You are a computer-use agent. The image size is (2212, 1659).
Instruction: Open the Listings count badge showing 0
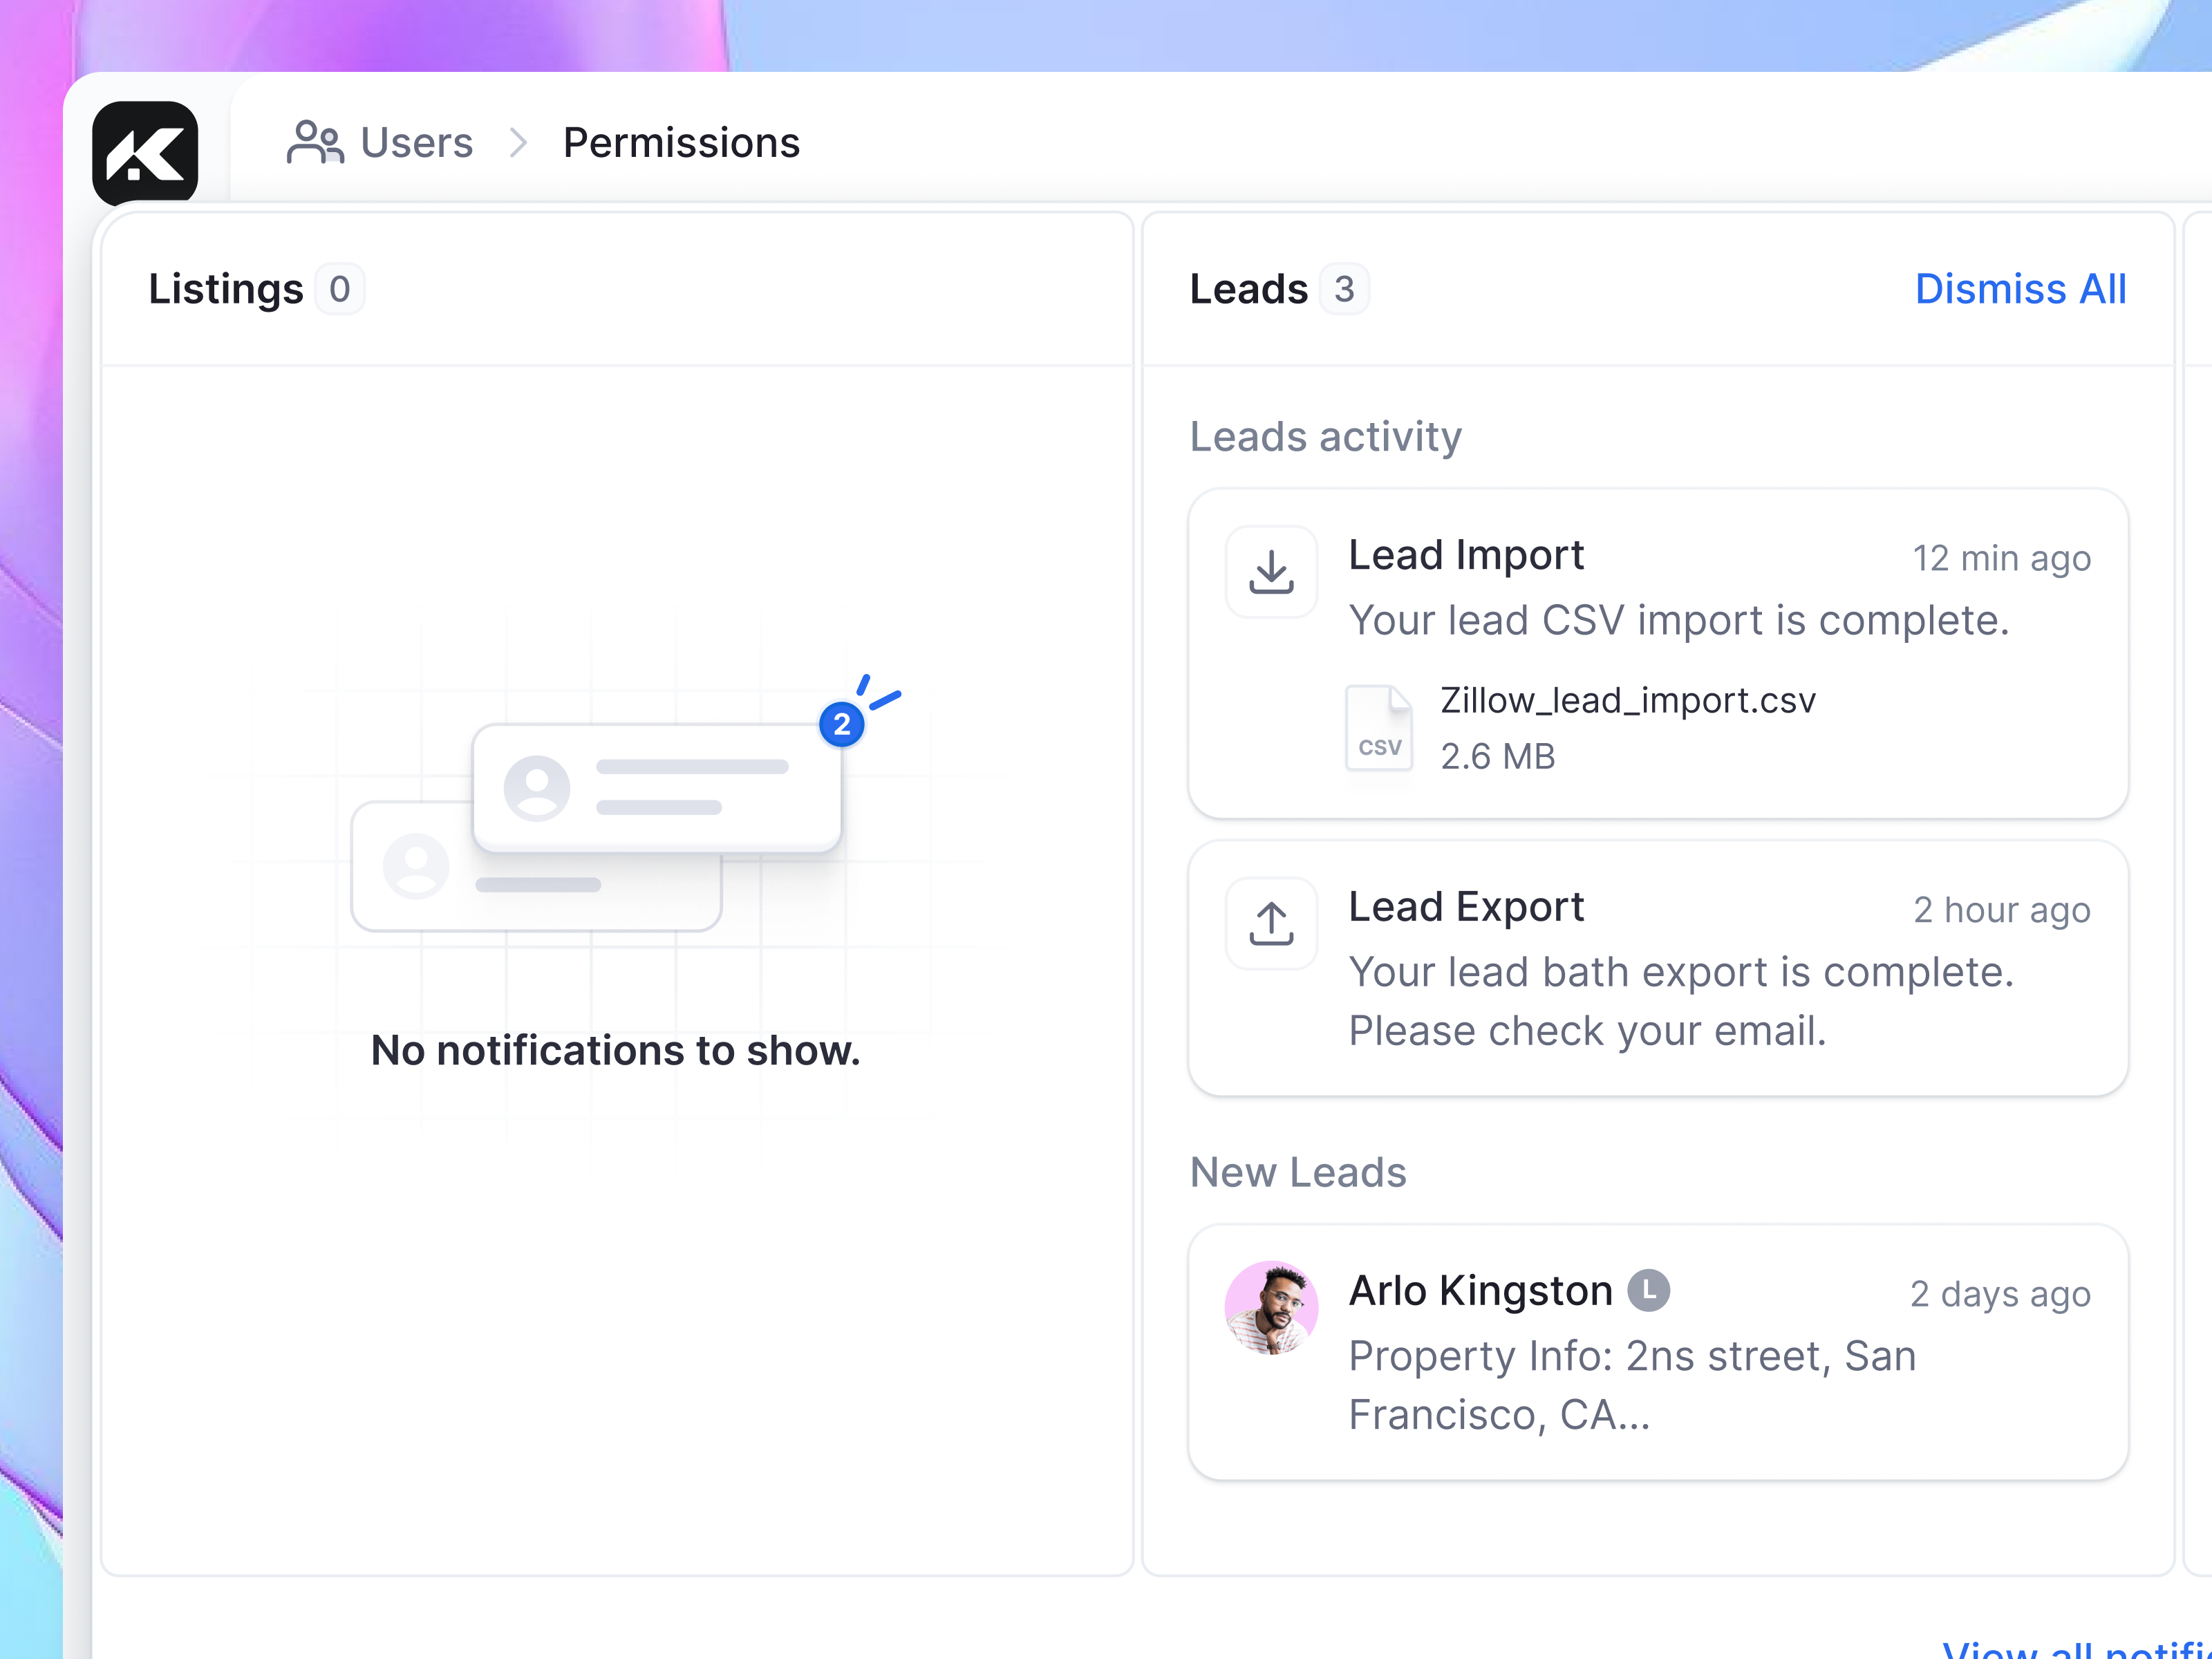pos(341,289)
